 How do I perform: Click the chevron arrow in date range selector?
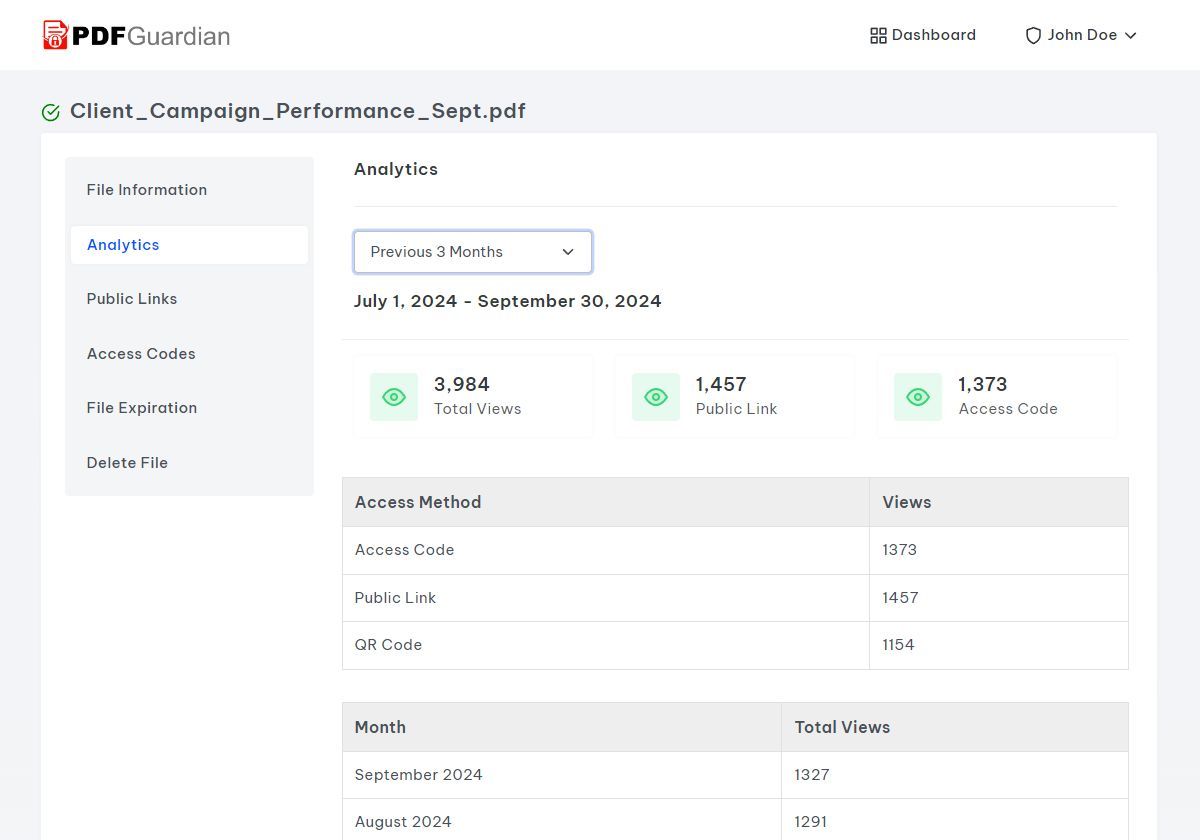(x=568, y=252)
